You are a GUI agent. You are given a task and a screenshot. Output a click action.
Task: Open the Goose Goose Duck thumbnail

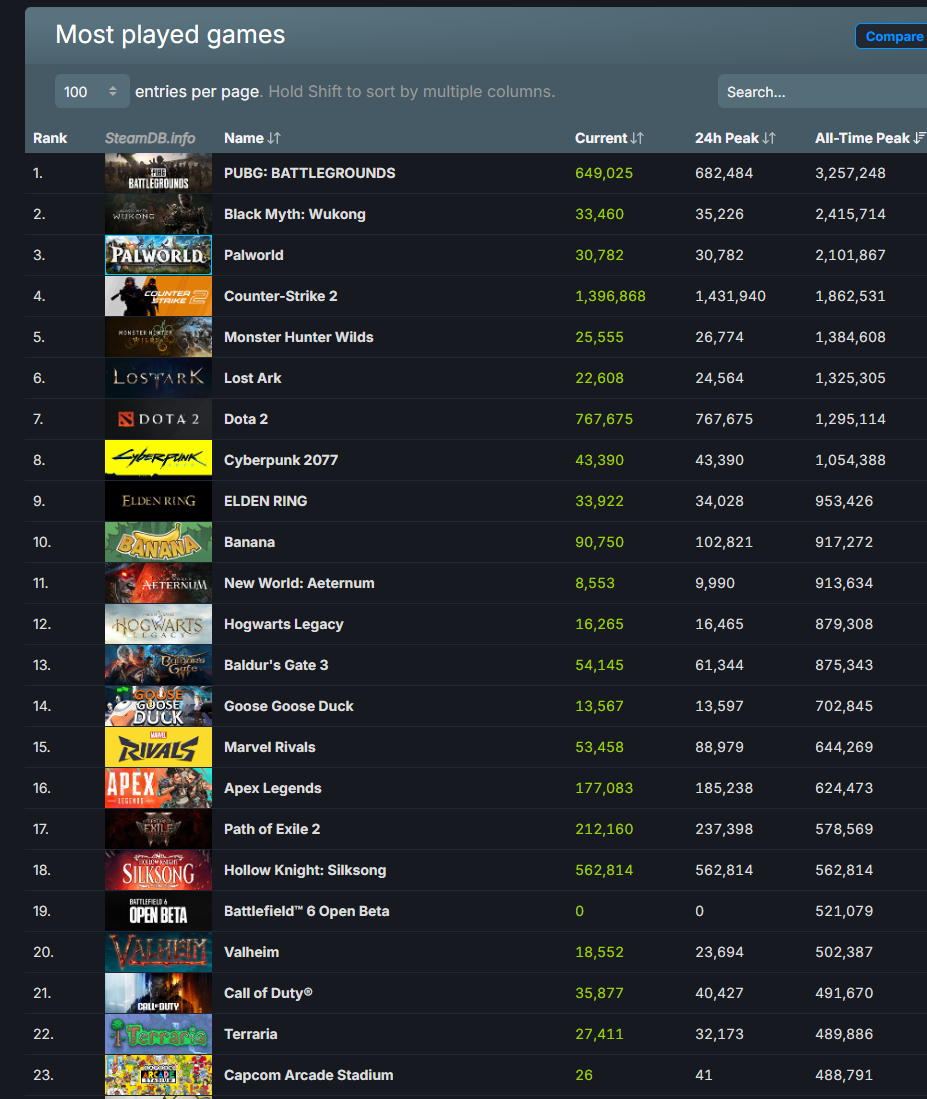coord(158,706)
